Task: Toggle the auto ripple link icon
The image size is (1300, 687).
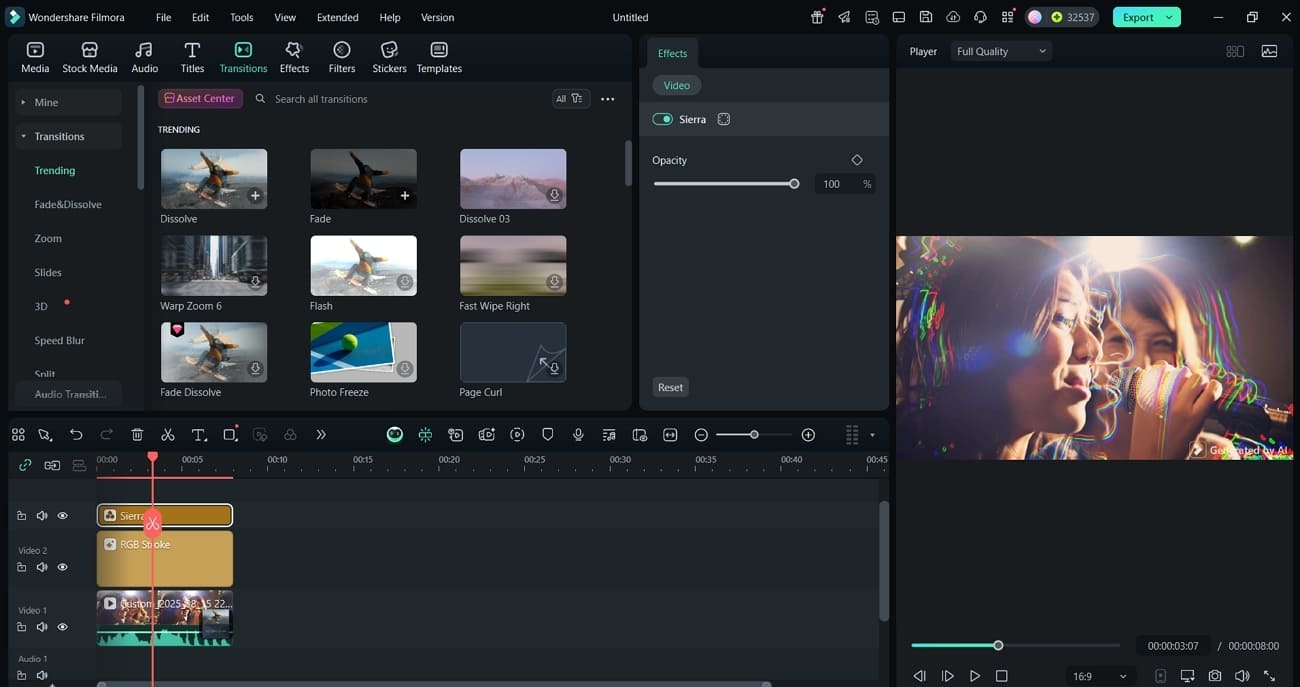Action: [25, 465]
